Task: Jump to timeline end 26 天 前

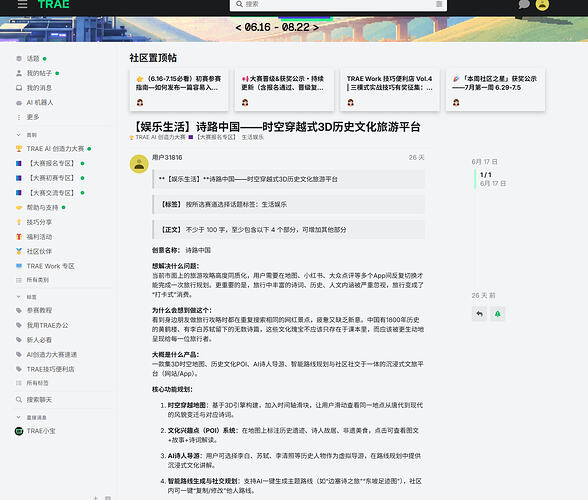Action: click(483, 296)
